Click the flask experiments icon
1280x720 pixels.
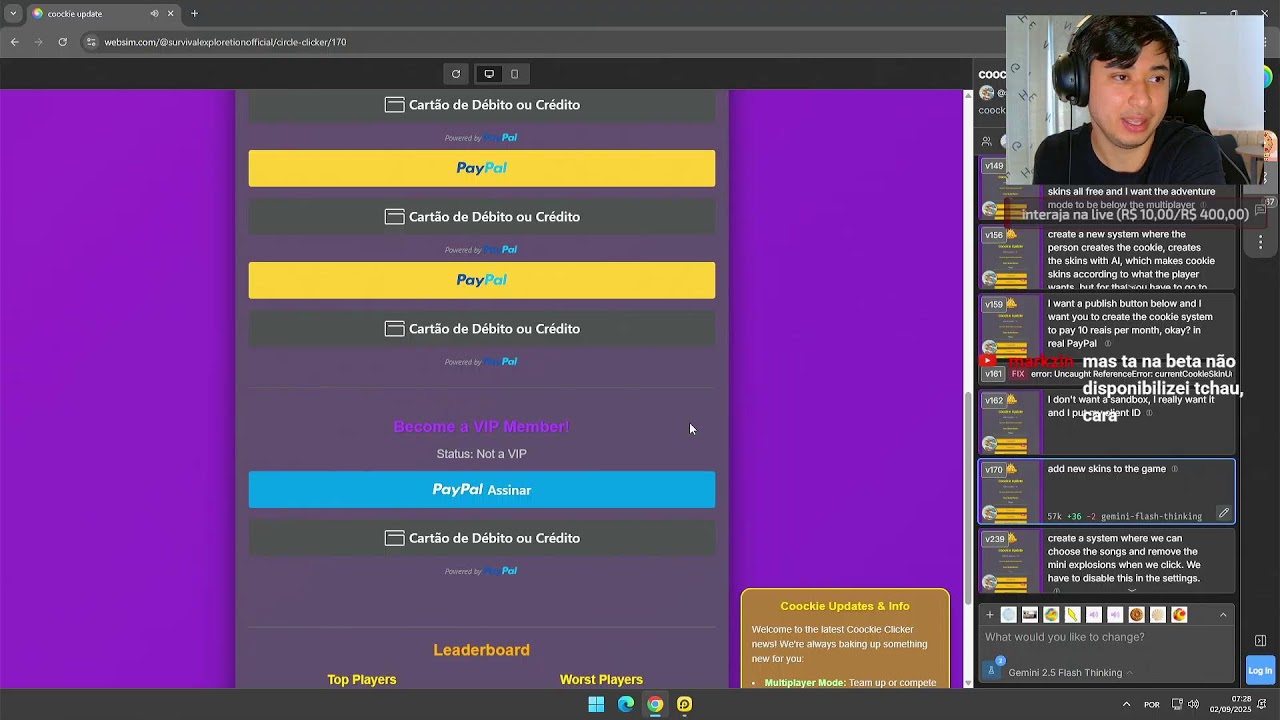click(992, 670)
